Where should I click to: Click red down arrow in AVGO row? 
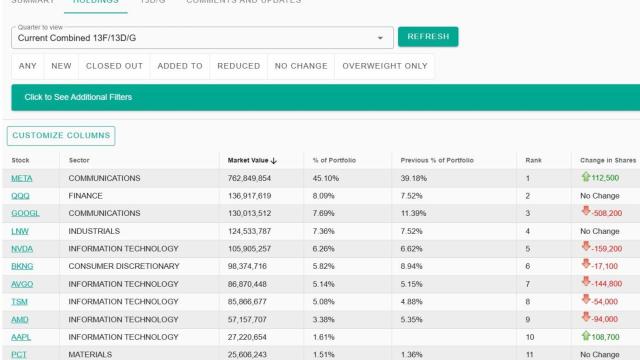pos(586,282)
